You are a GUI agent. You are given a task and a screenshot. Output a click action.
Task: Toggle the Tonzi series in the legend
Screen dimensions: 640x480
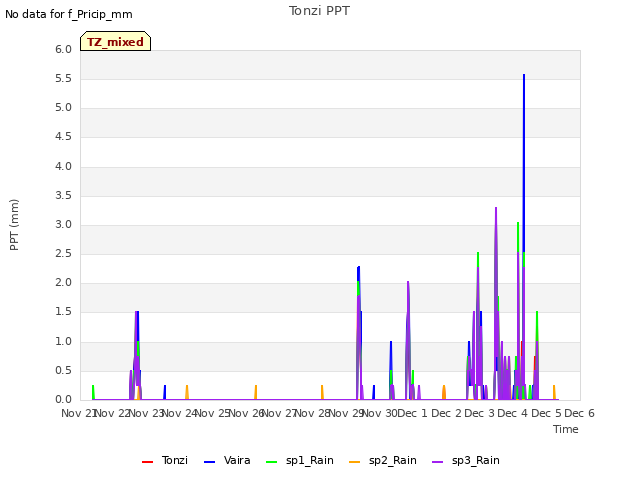point(165,460)
